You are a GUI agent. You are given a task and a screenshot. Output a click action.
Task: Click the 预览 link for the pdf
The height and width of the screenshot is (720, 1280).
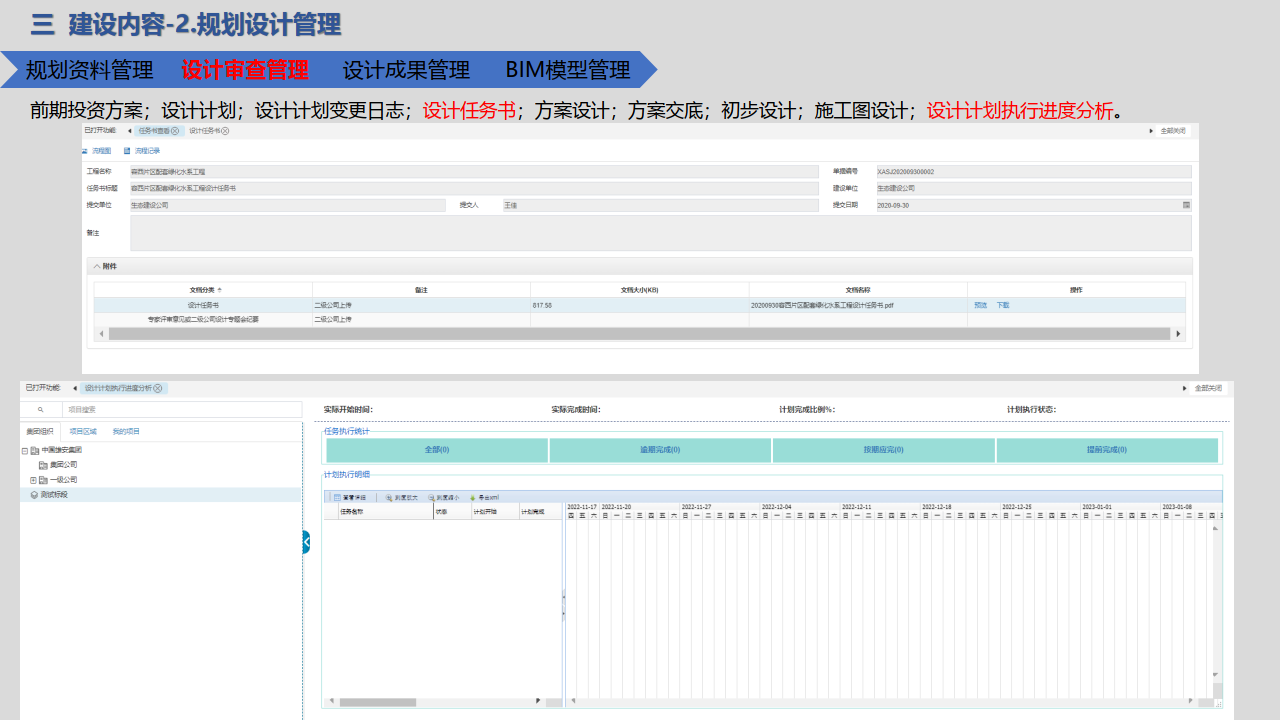pyautogui.click(x=980, y=305)
